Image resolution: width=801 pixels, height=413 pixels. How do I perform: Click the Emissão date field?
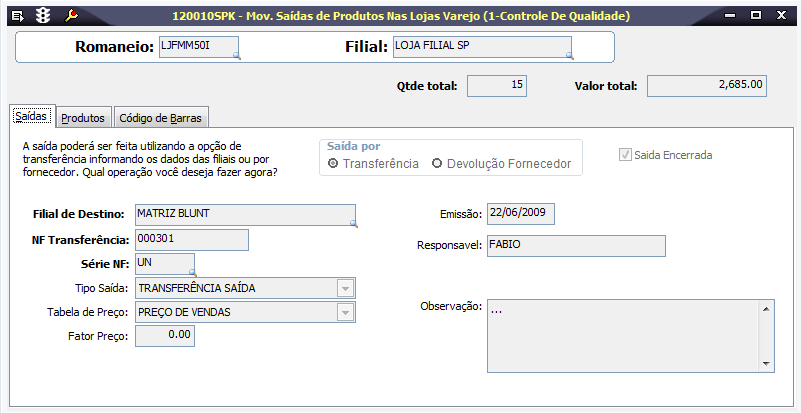click(520, 214)
